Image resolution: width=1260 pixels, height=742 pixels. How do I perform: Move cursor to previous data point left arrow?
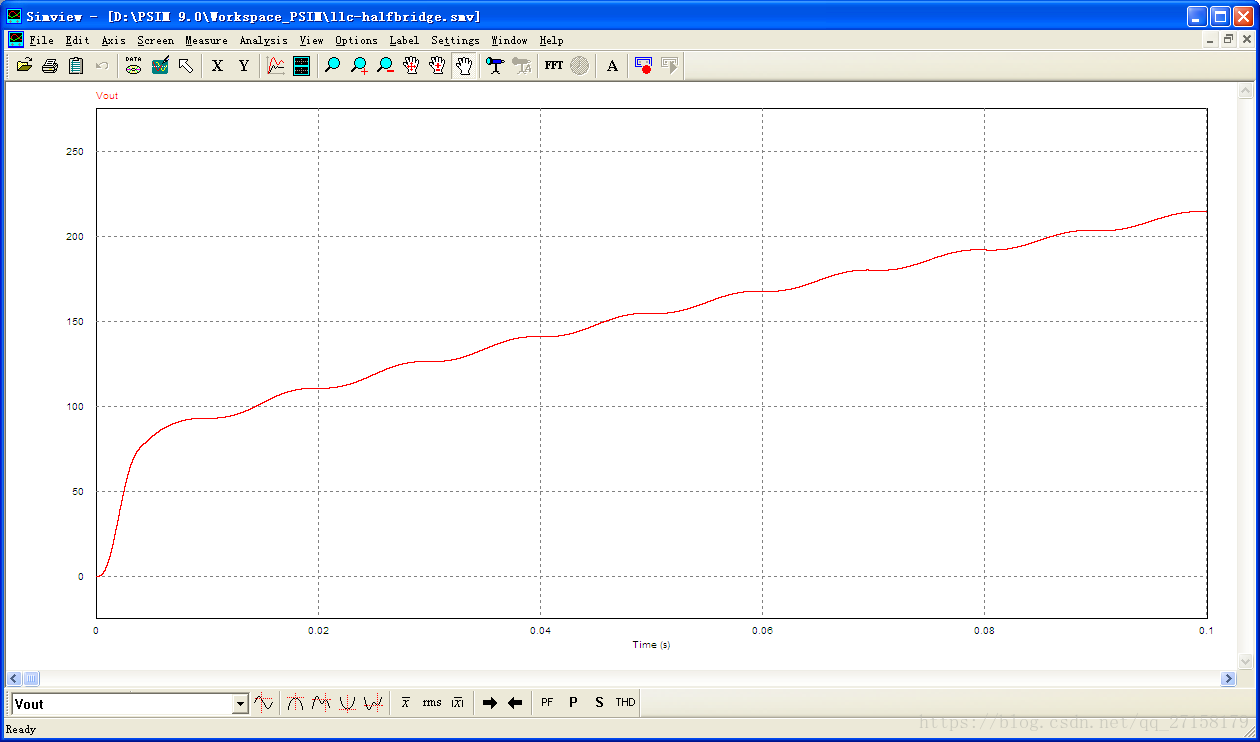pyautogui.click(x=515, y=703)
